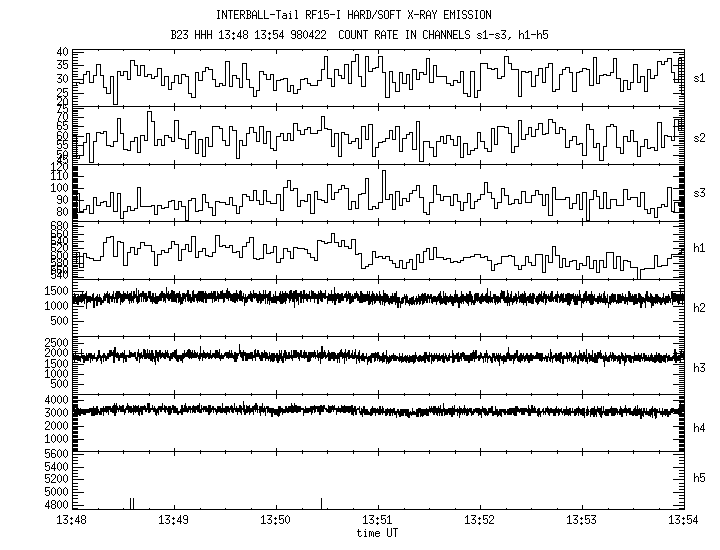Click the h5 spike just after 13:50

(321, 503)
